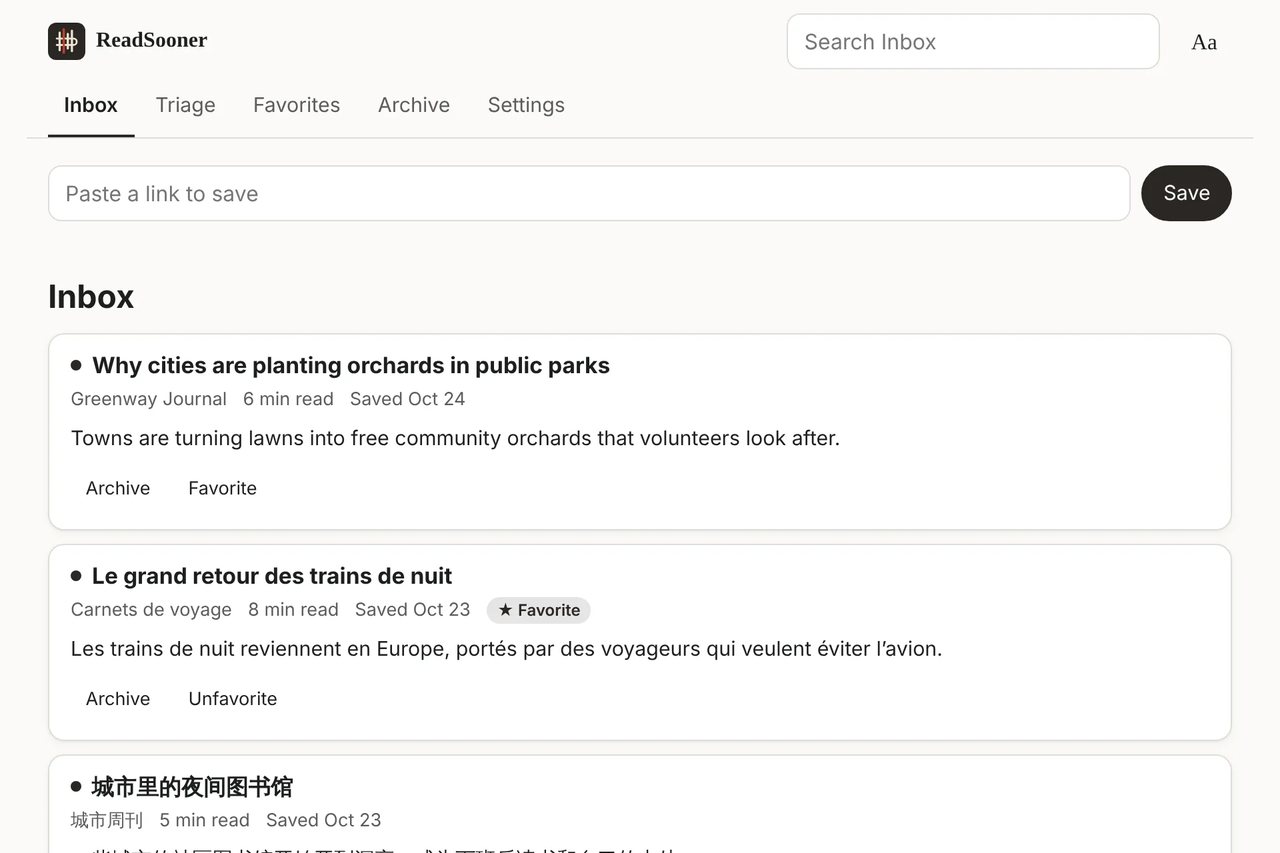Click the Search Inbox field
The width and height of the screenshot is (1280, 853).
click(973, 42)
